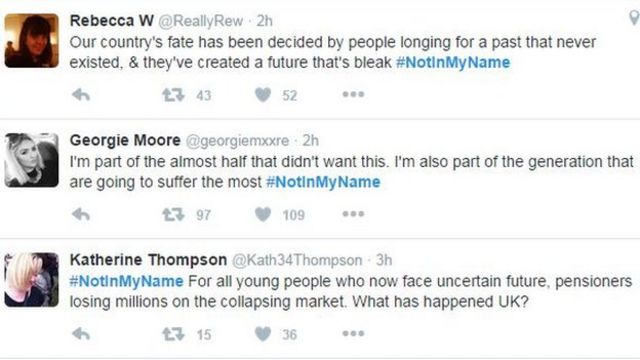Click #NotInMyName hashtag in Rebecca W's tweet
This screenshot has width=640, height=360.
(453, 62)
